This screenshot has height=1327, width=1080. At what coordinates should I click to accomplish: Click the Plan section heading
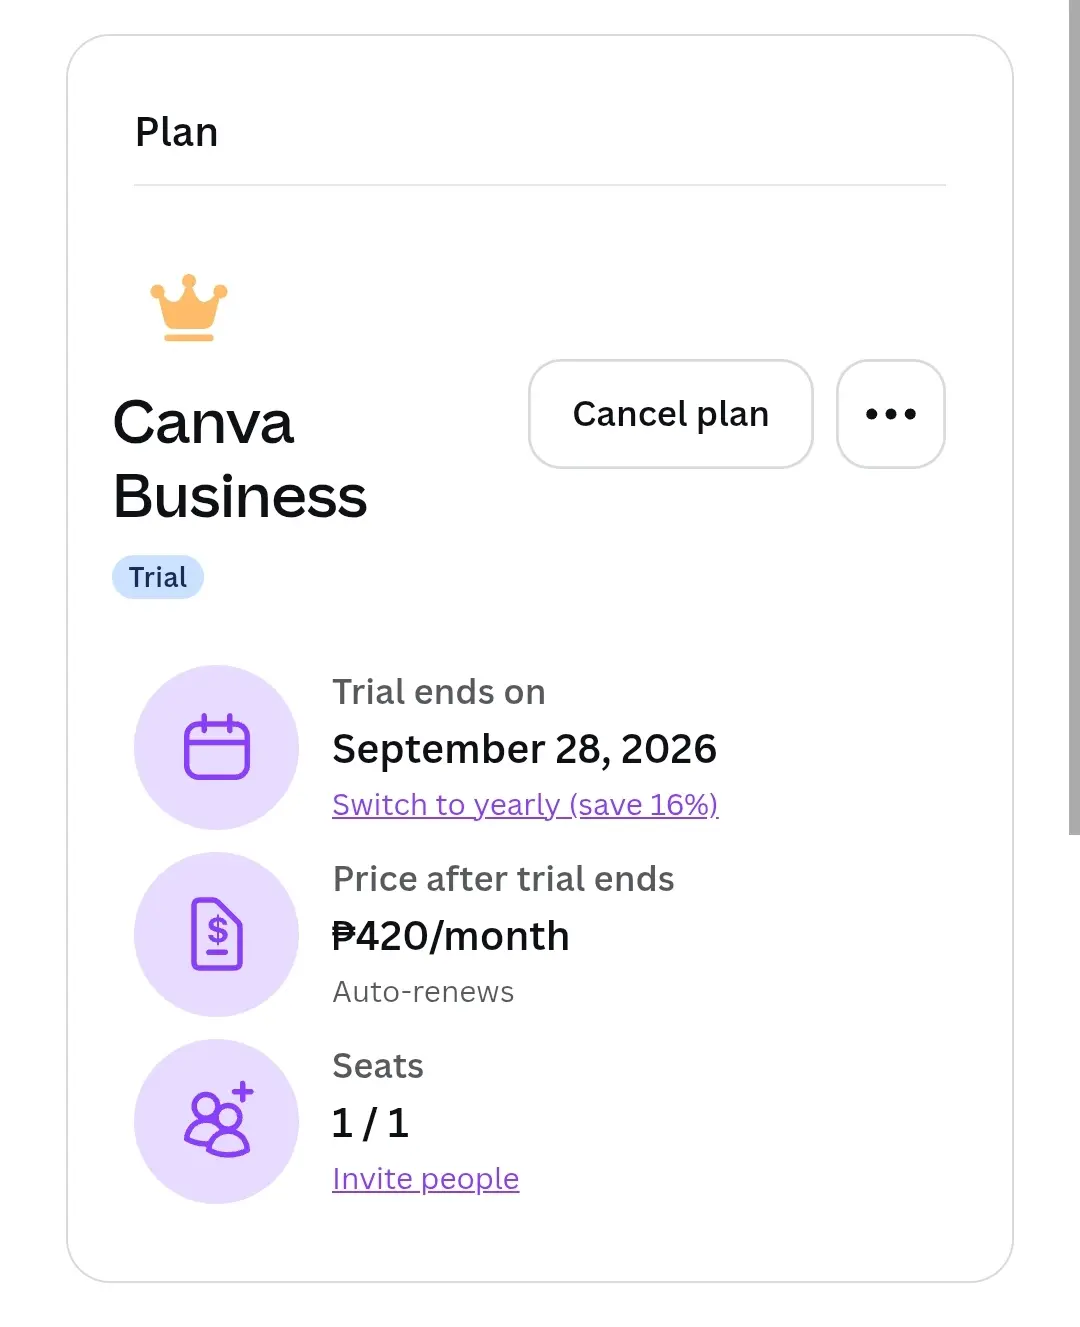click(x=176, y=132)
